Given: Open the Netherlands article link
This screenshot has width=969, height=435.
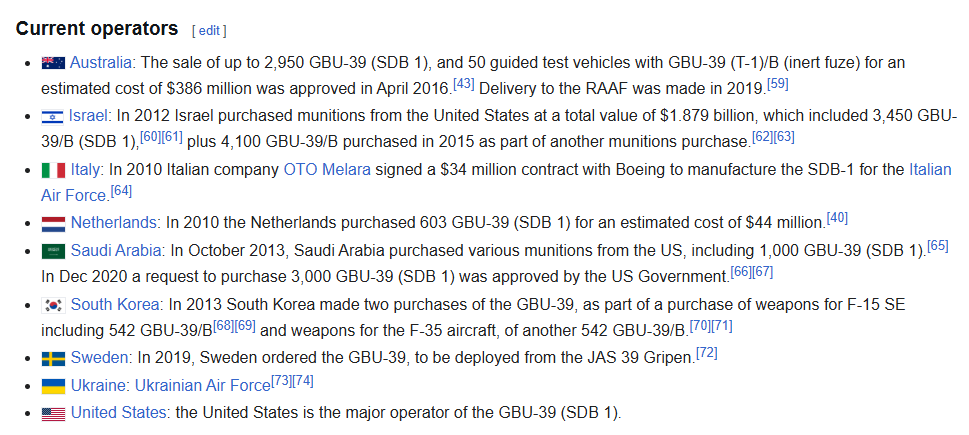Looking at the screenshot, I should (x=114, y=223).
